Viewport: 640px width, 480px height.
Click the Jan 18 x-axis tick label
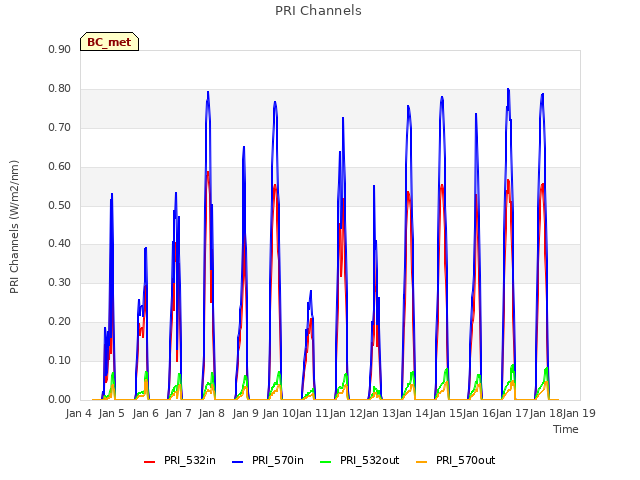546,413
